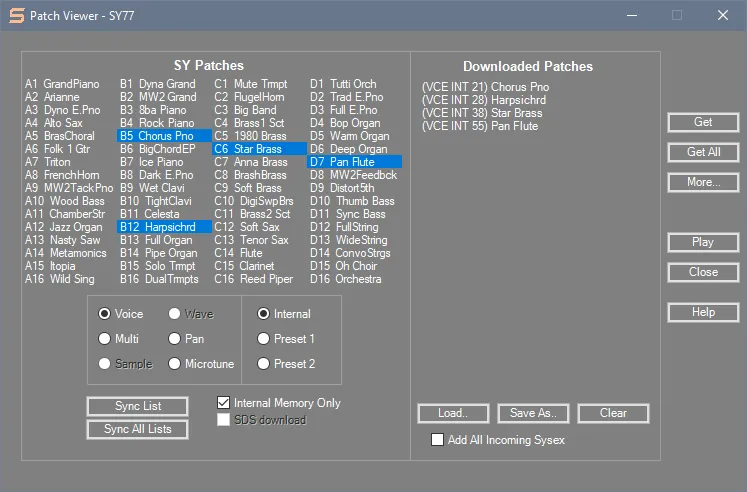747x492 pixels.
Task: Click Sync All Lists button
Action: pyautogui.click(x=137, y=429)
